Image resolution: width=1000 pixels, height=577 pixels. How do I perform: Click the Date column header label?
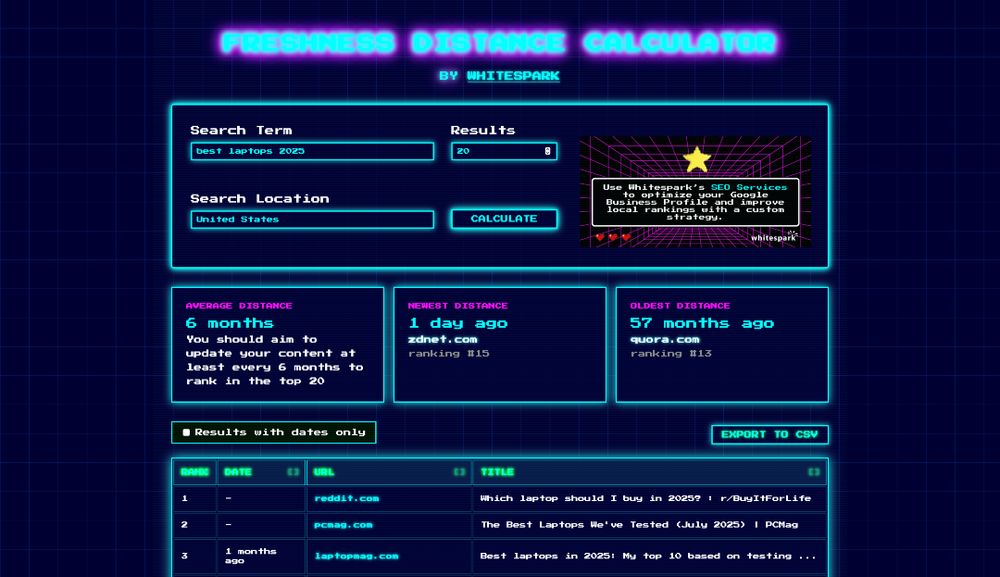pos(238,472)
